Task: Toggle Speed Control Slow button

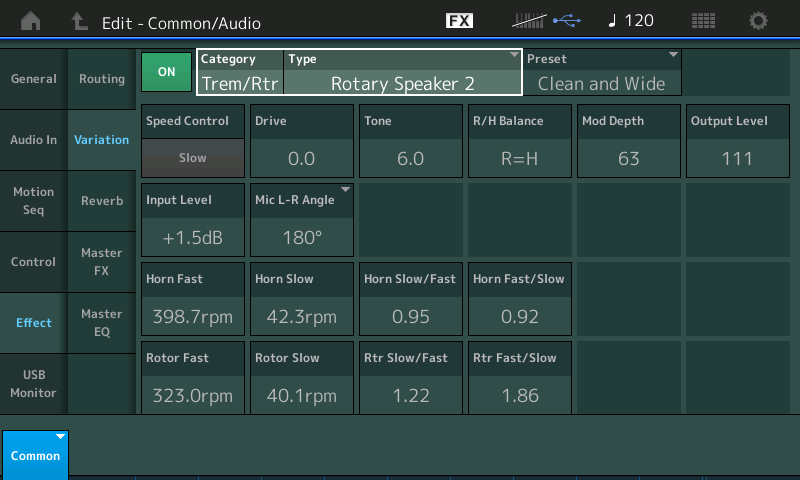Action: [192, 158]
